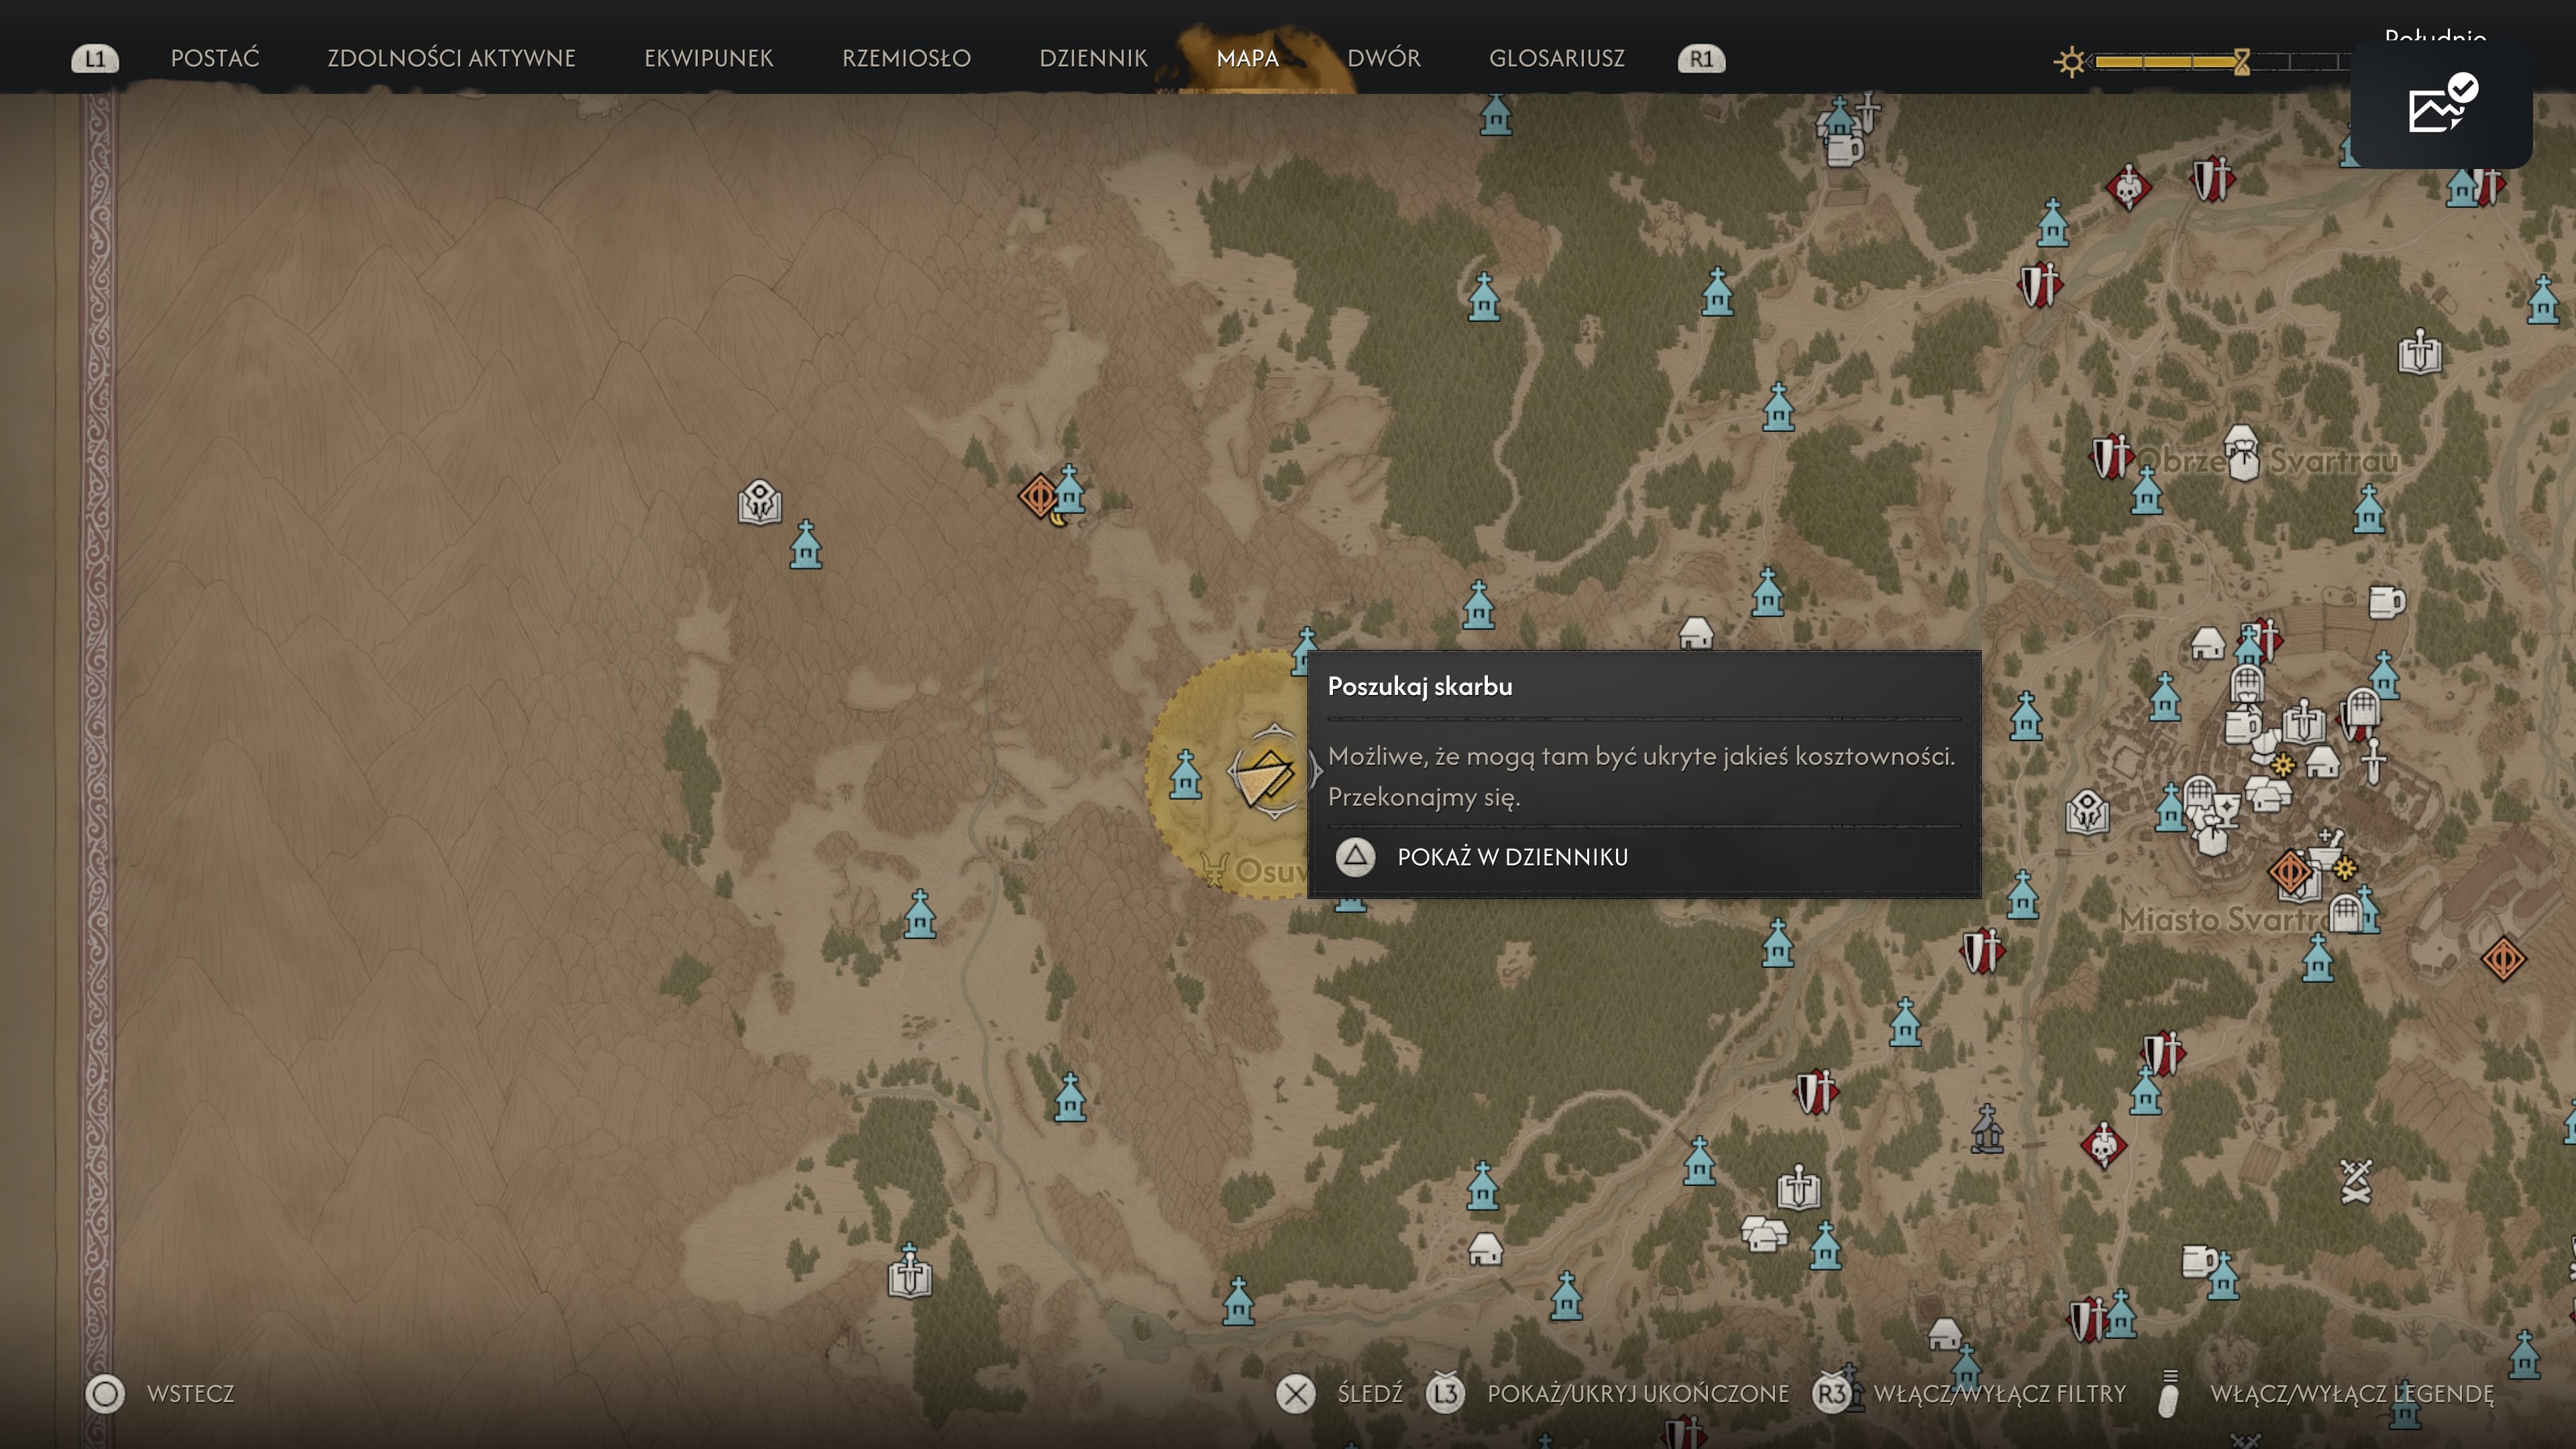The image size is (2576, 1449).
Task: Open the DZIENNIK tab
Action: tap(1093, 58)
